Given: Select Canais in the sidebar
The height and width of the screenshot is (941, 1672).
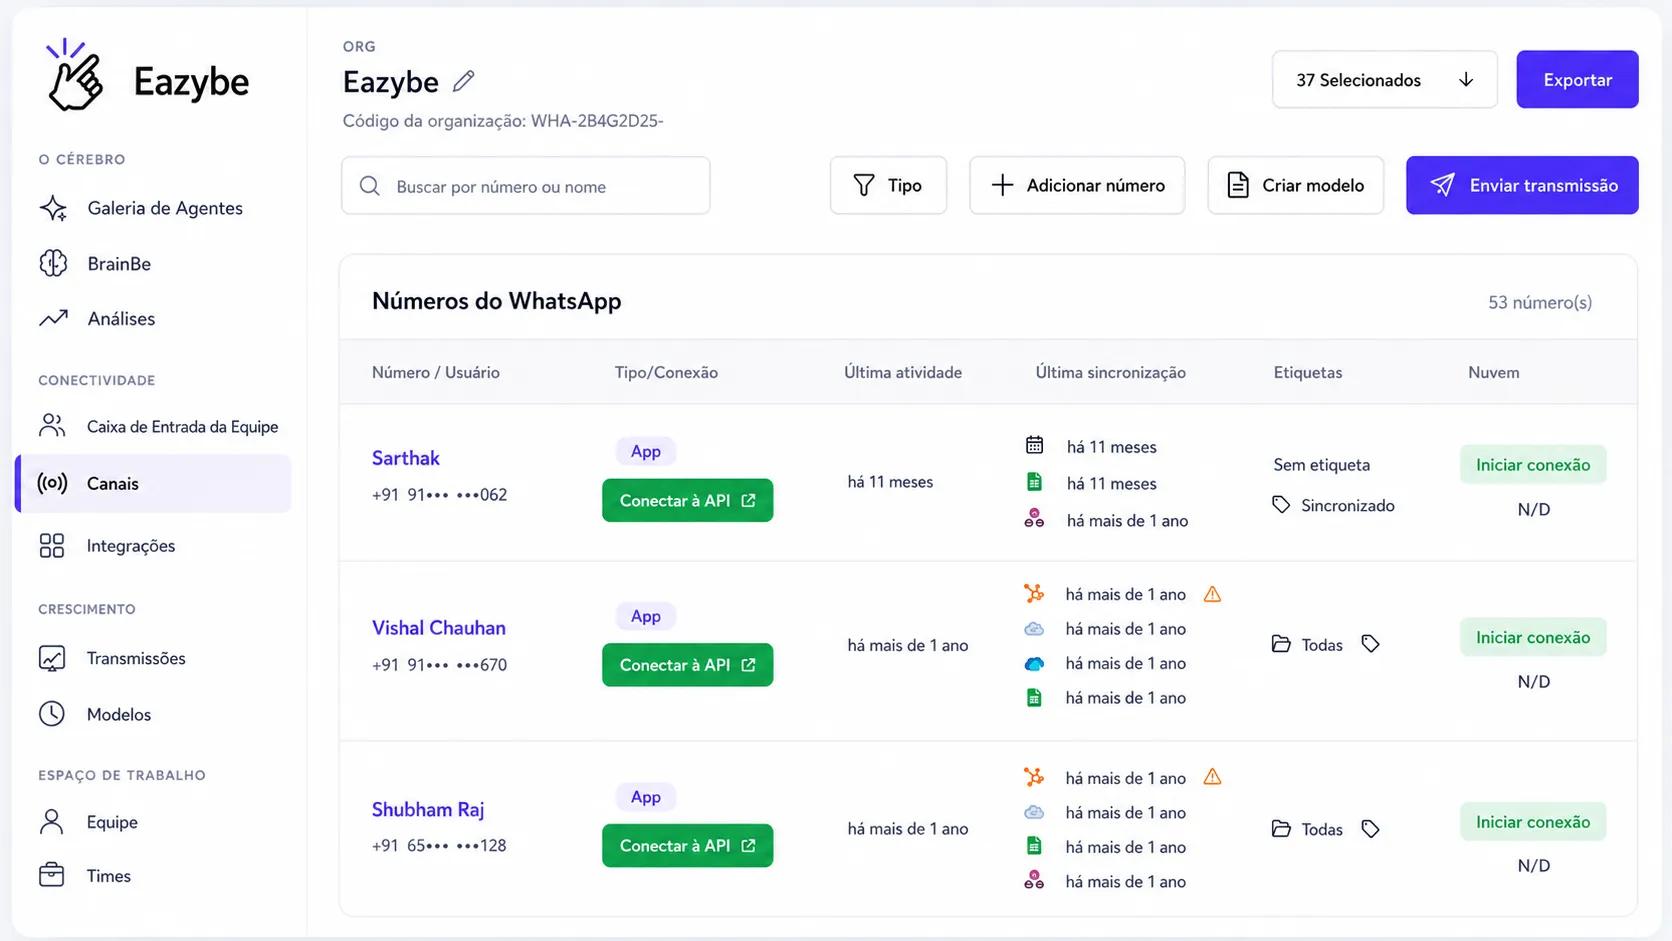Looking at the screenshot, I should (153, 484).
